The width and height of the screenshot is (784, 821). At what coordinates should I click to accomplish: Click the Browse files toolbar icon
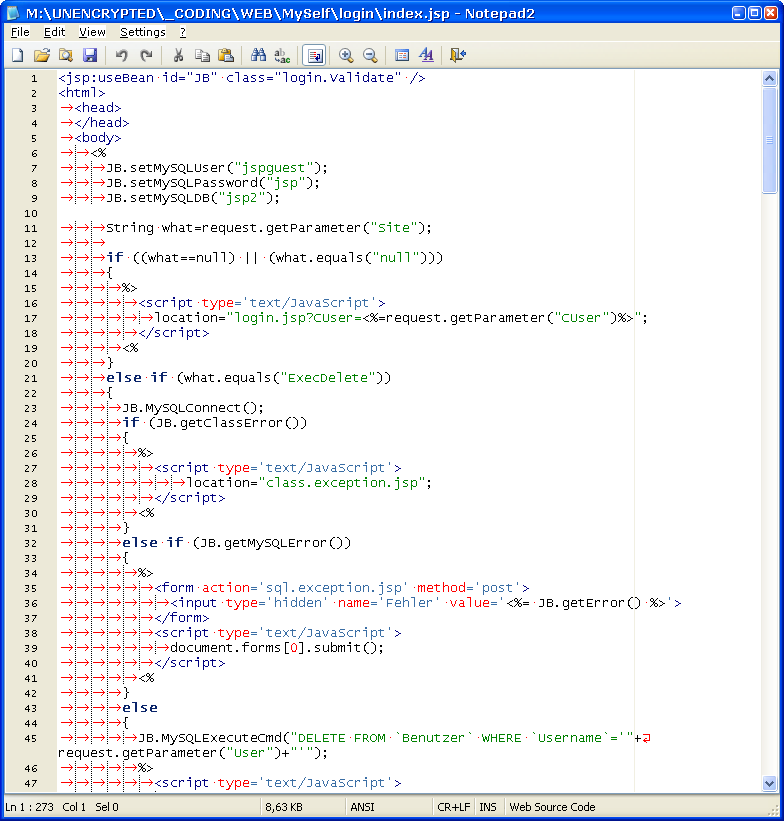66,55
